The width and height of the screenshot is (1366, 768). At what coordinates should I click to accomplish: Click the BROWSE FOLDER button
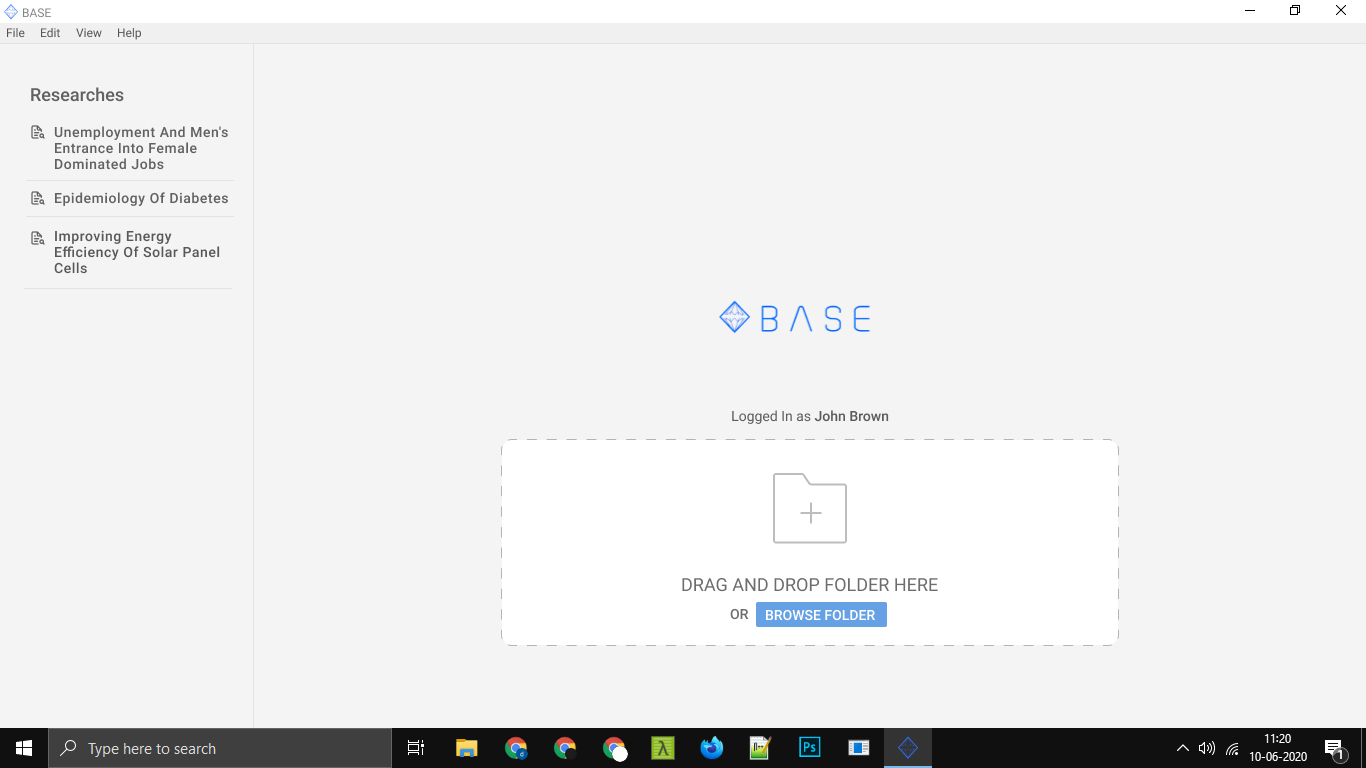point(821,615)
